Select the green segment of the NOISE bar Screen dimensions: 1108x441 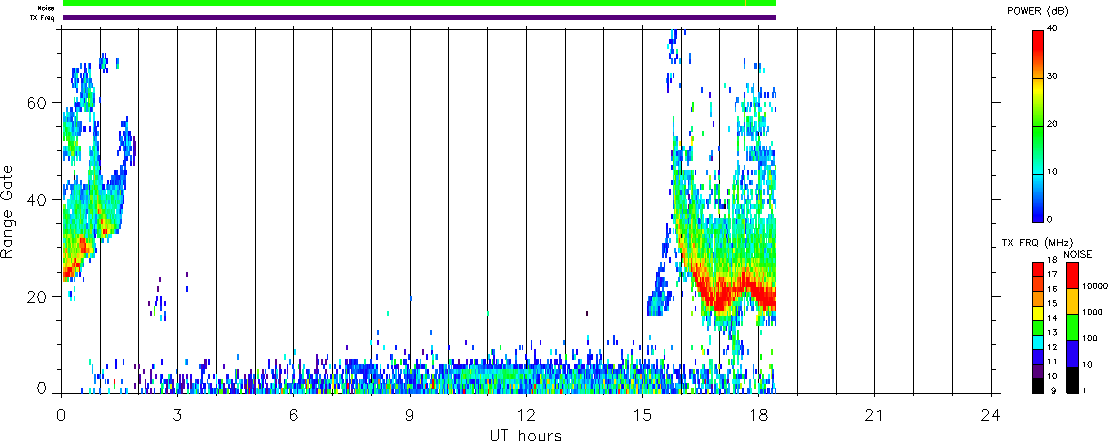point(1073,327)
